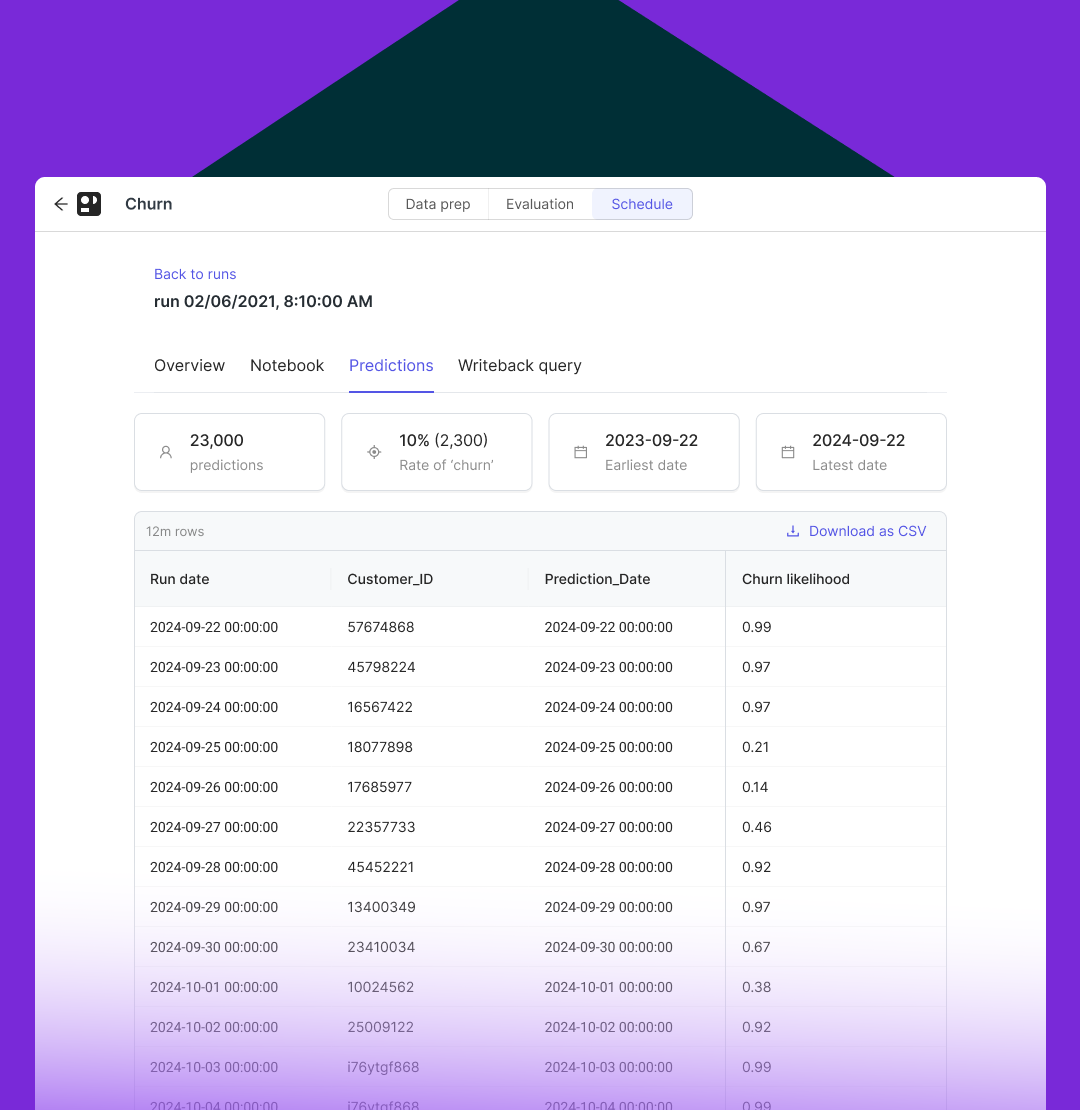The width and height of the screenshot is (1080, 1110).
Task: Click the back arrow icon
Action: point(61,204)
